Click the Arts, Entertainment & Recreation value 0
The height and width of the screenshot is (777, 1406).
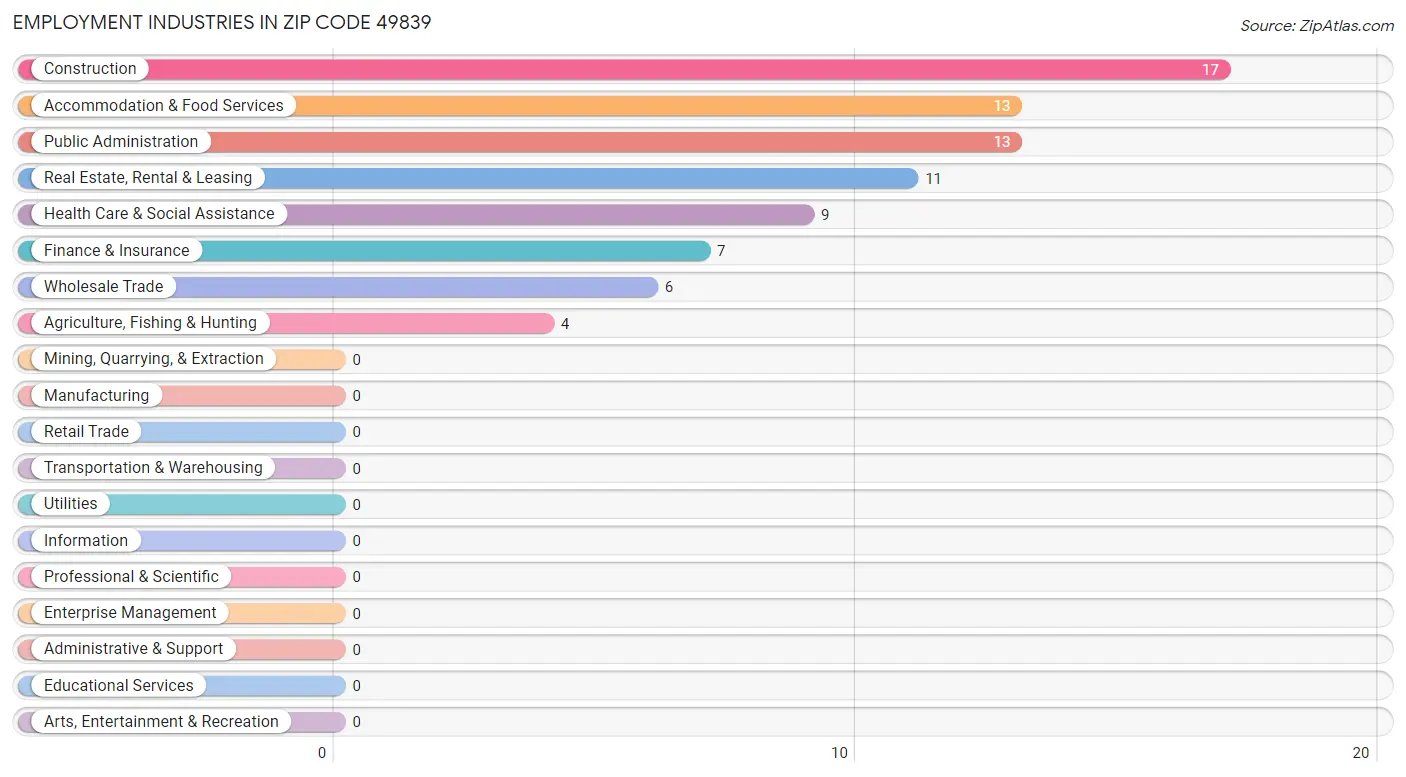pyautogui.click(x=357, y=722)
